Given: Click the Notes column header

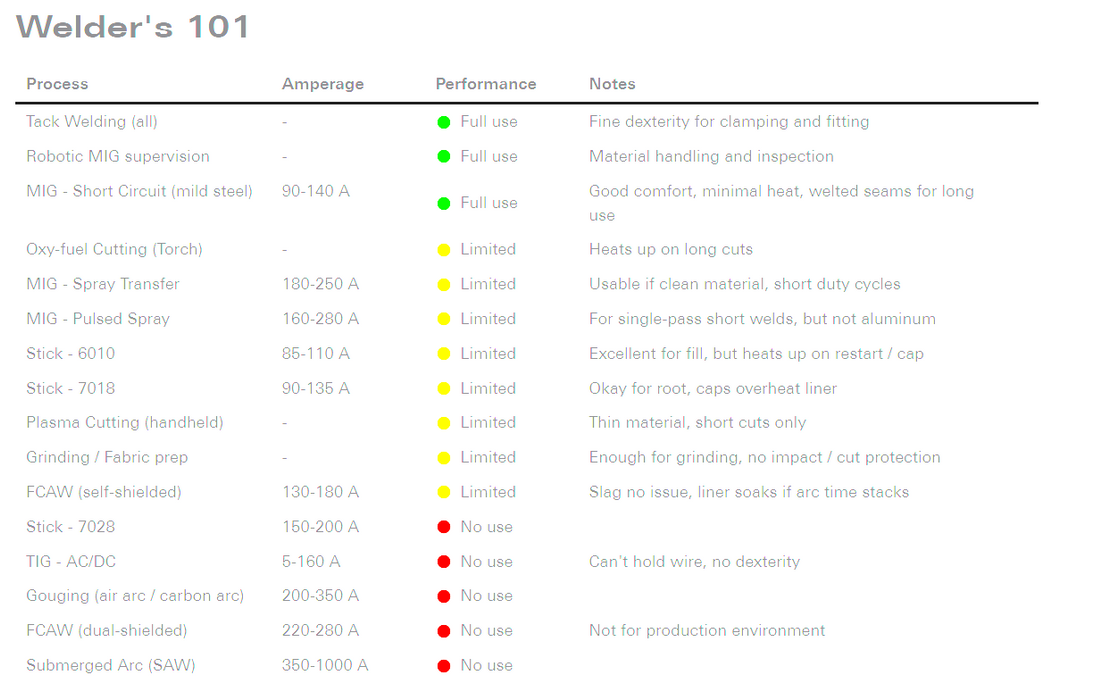Looking at the screenshot, I should [612, 84].
